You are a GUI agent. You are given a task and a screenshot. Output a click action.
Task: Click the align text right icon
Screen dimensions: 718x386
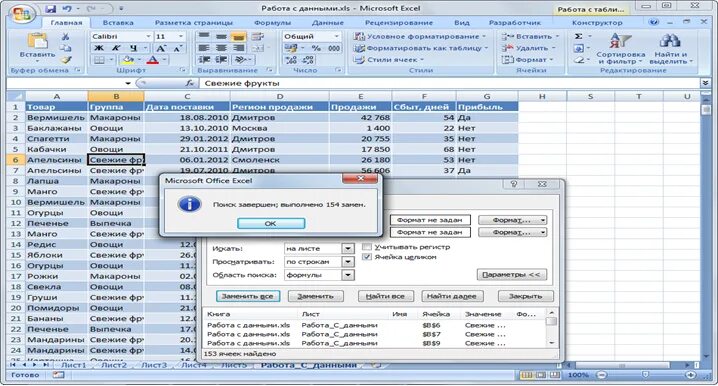(x=238, y=48)
